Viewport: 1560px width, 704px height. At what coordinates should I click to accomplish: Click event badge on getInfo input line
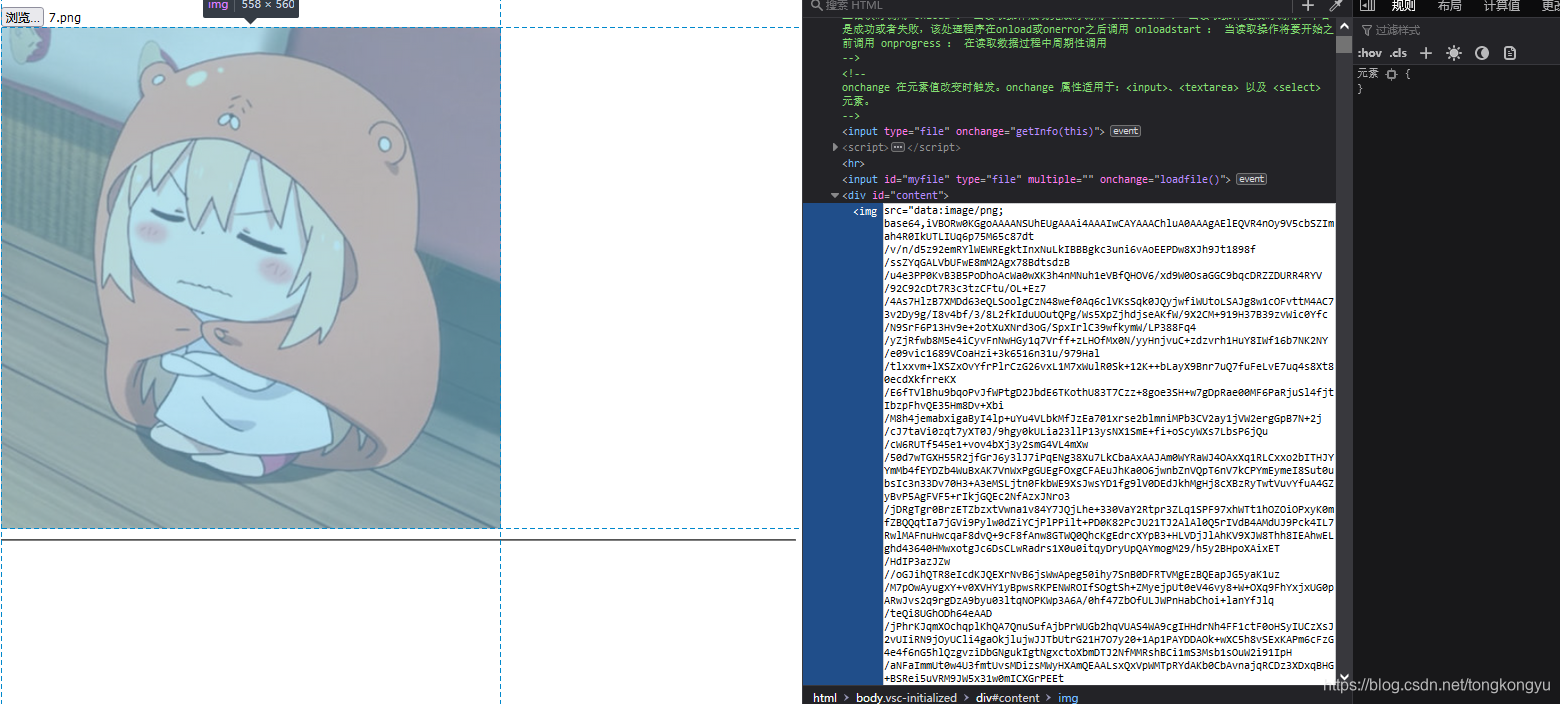(x=1125, y=131)
